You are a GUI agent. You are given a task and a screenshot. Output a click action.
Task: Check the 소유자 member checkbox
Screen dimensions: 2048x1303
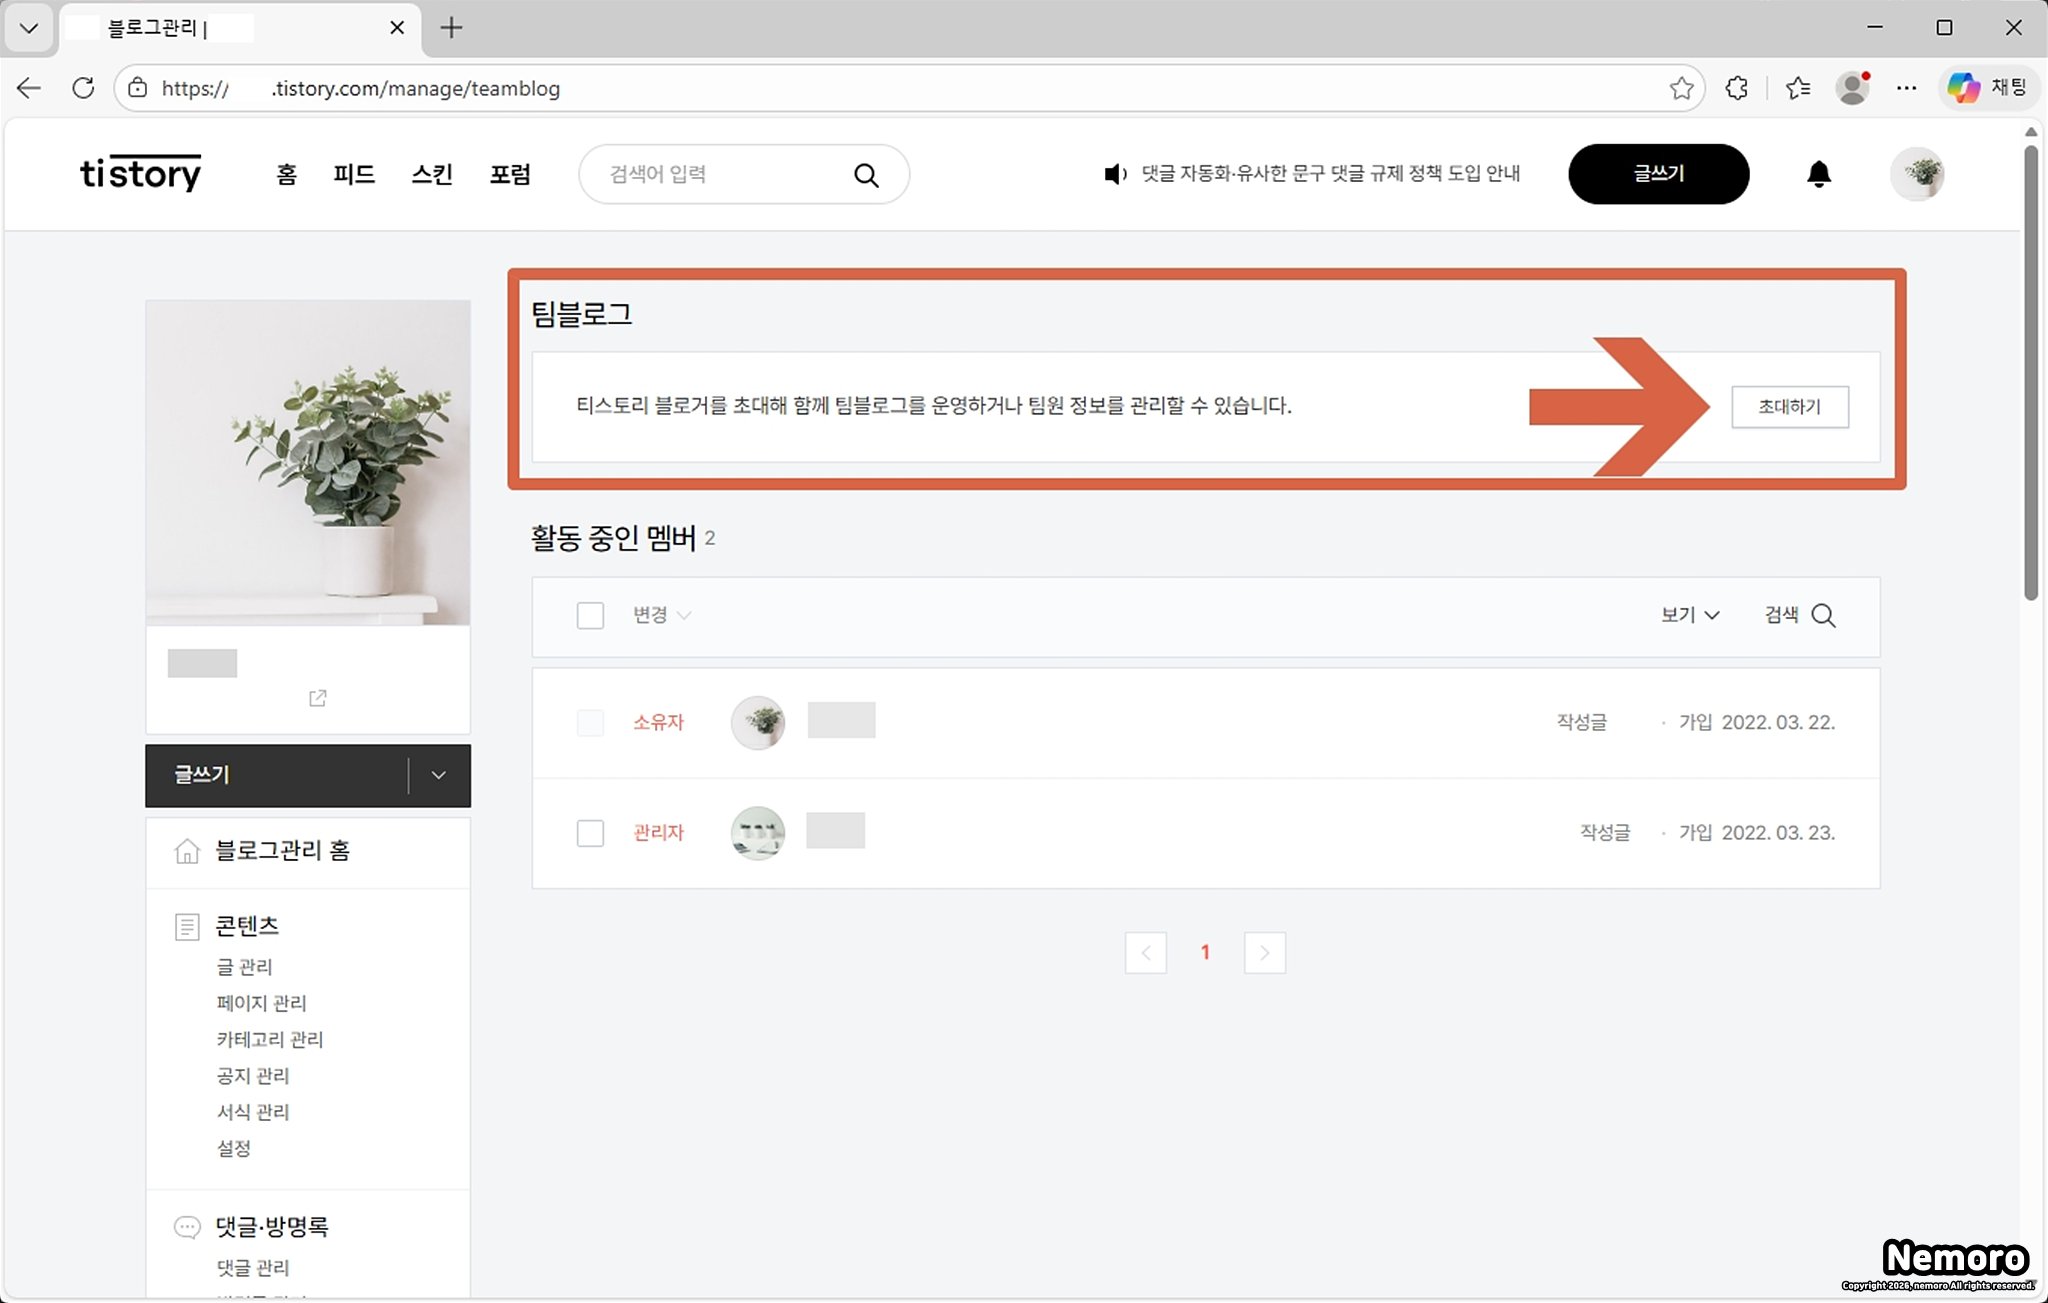coord(590,722)
